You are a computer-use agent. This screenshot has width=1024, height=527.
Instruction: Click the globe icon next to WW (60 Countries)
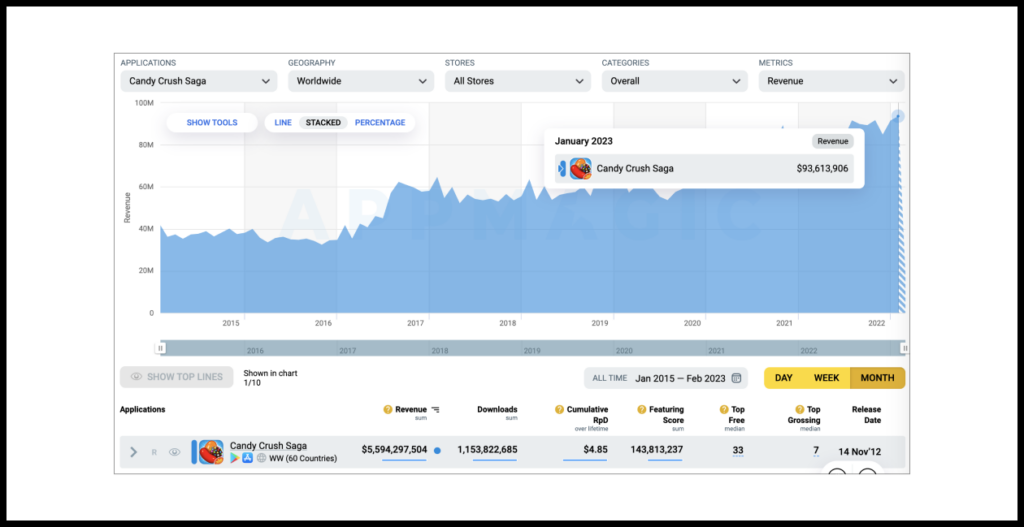coord(261,458)
